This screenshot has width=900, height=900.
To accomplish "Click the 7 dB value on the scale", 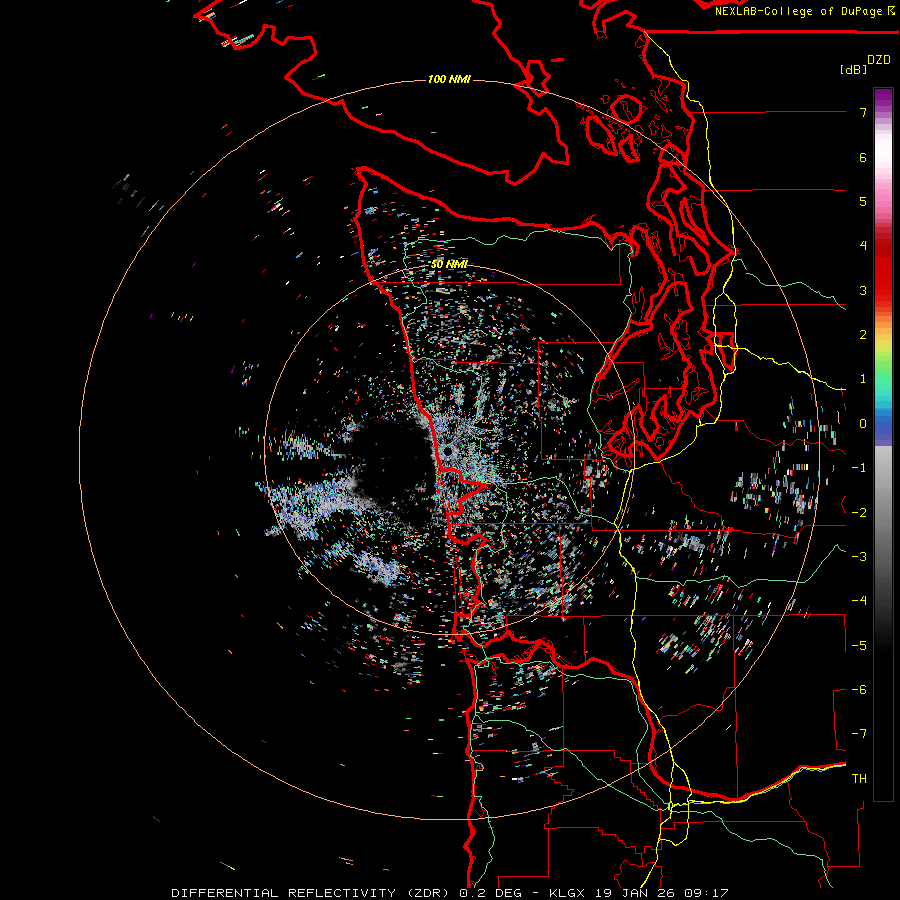I will pos(863,112).
